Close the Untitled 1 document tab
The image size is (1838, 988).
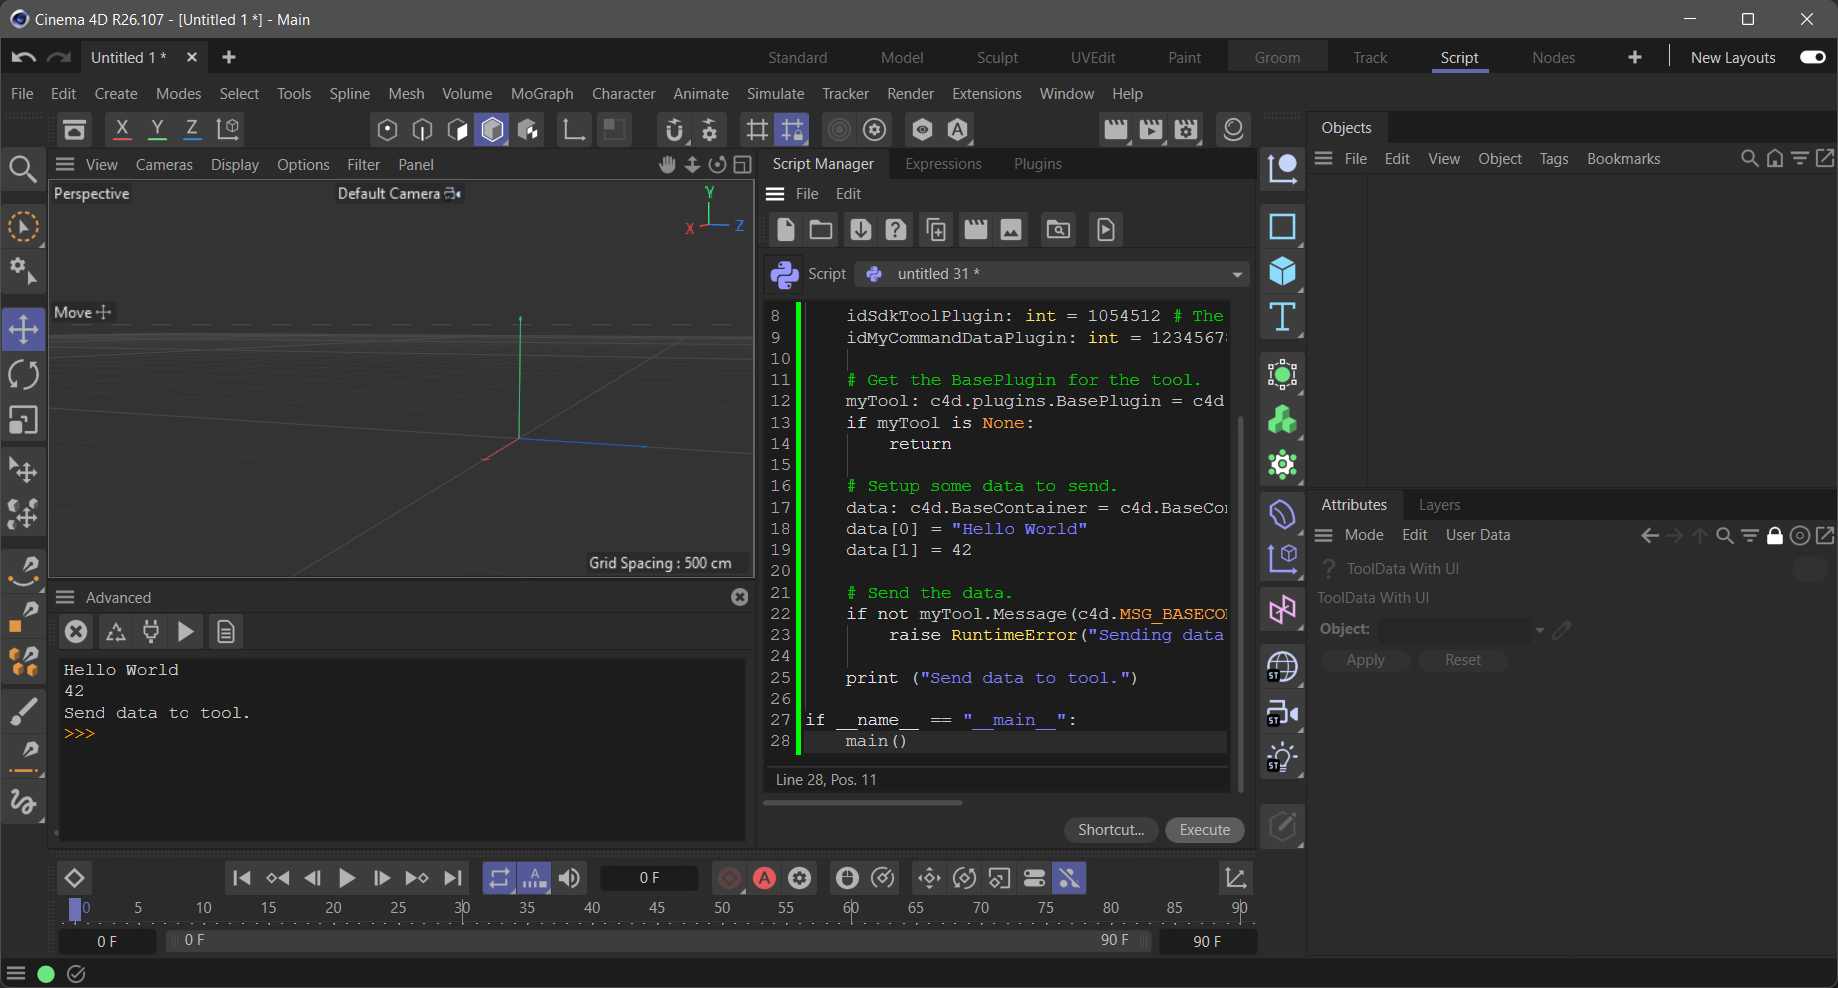[x=192, y=57]
